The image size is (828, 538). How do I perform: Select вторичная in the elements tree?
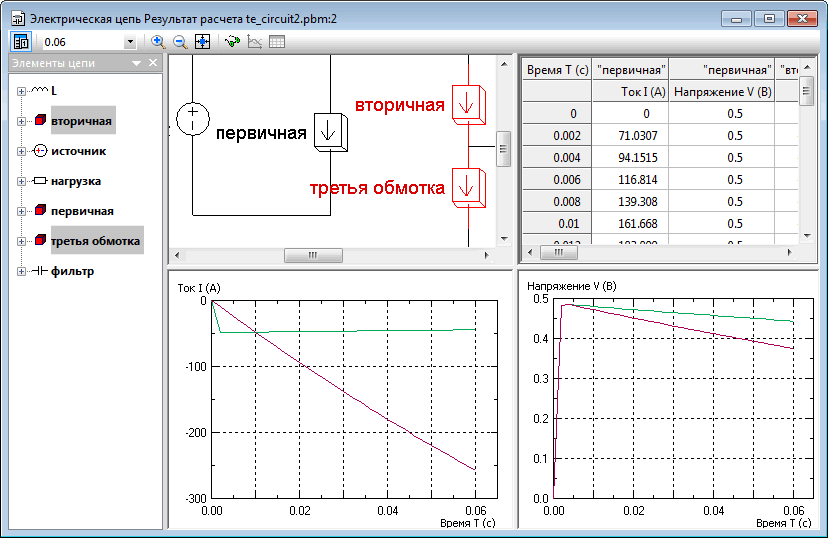click(x=82, y=121)
